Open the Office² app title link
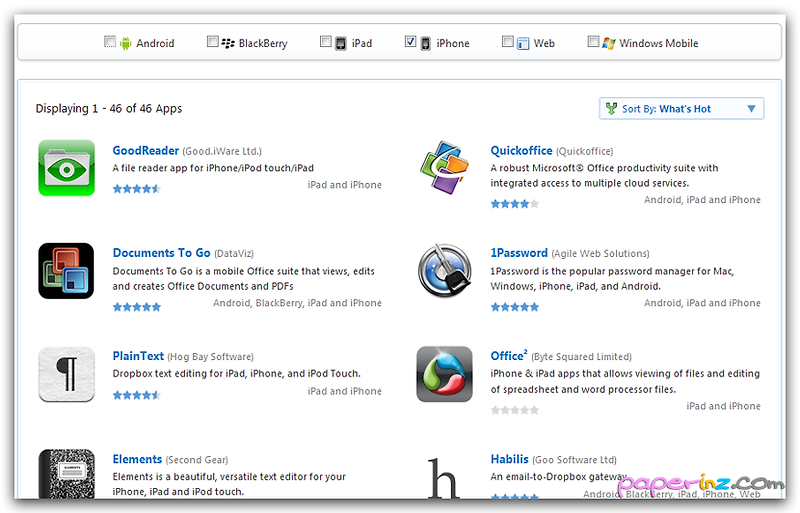Screen dimensions: 800x513 pos(509,355)
